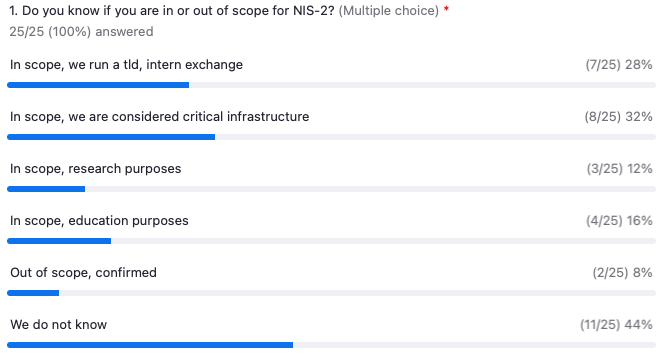The width and height of the screenshot is (669, 362).
Task: Click the 32% result bar
Action: (332, 137)
